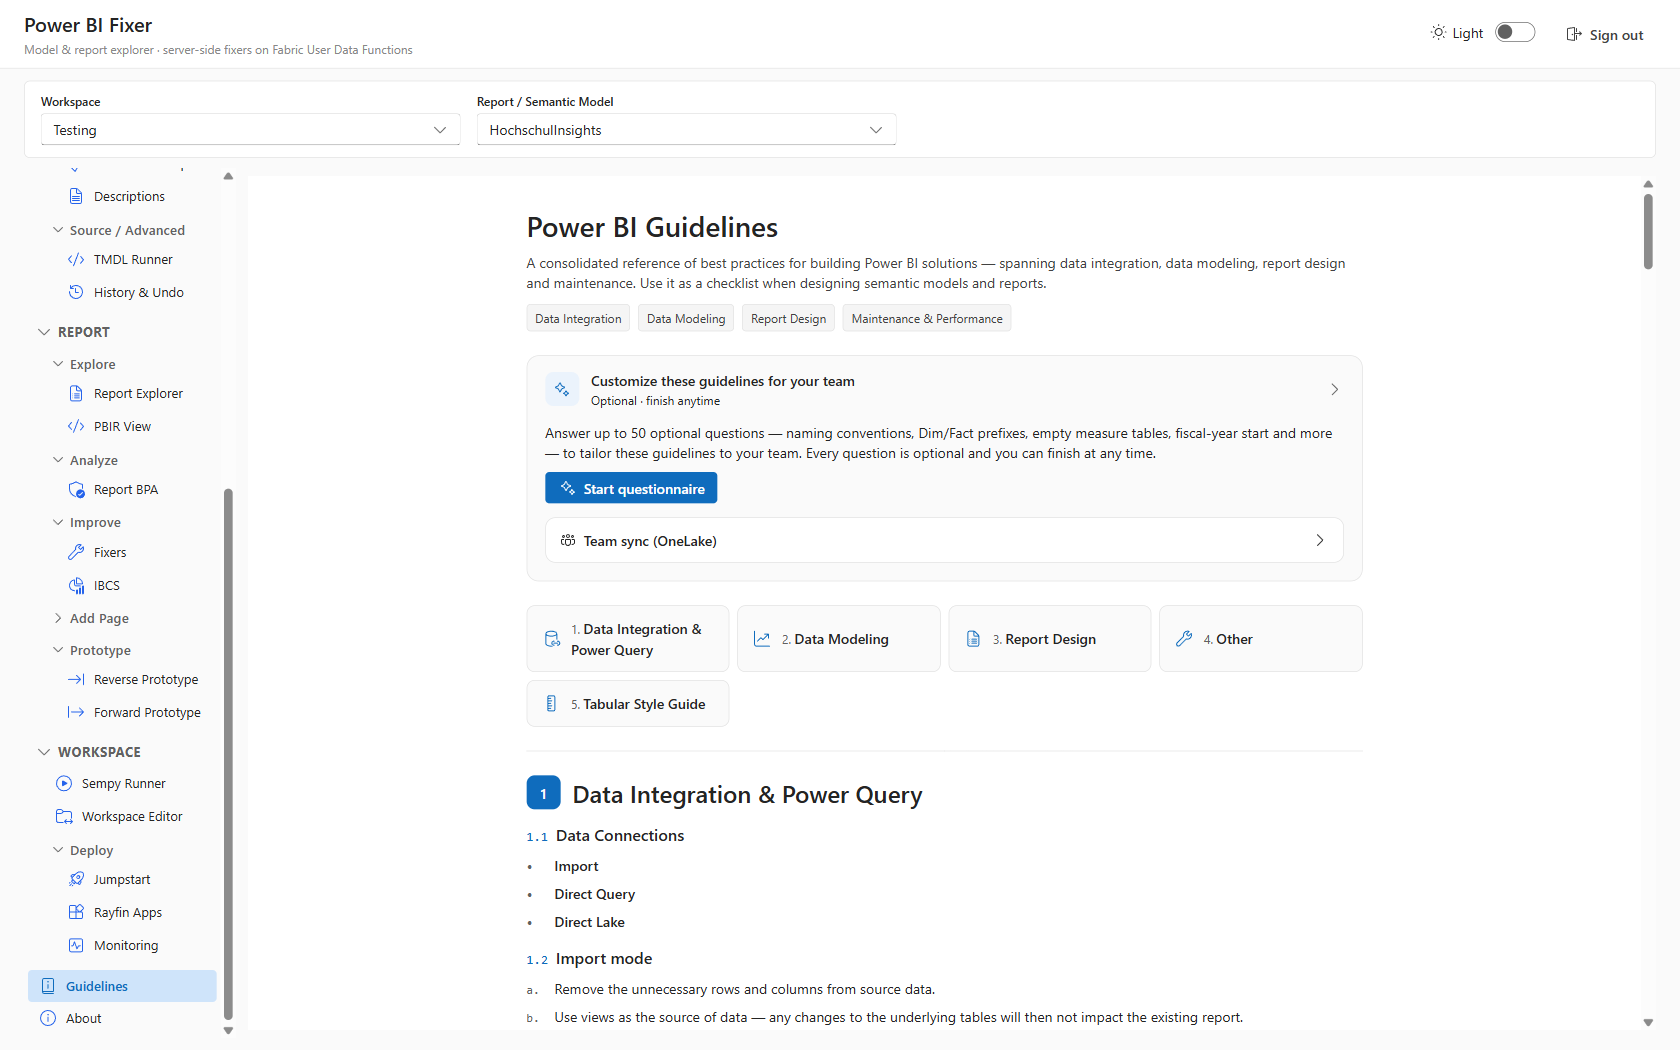This screenshot has width=1680, height=1050.
Task: Click the Monitoring chart icon
Action: coord(76,945)
